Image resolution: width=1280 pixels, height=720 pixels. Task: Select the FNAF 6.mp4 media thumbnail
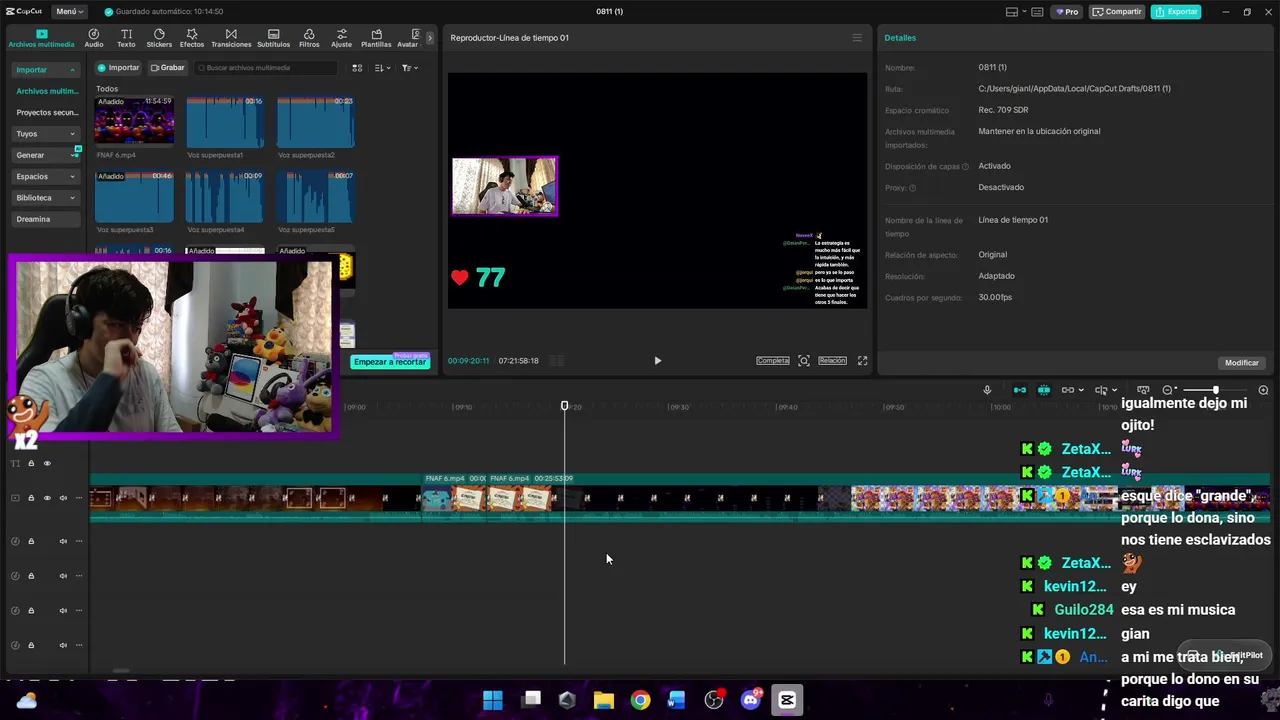pos(134,121)
